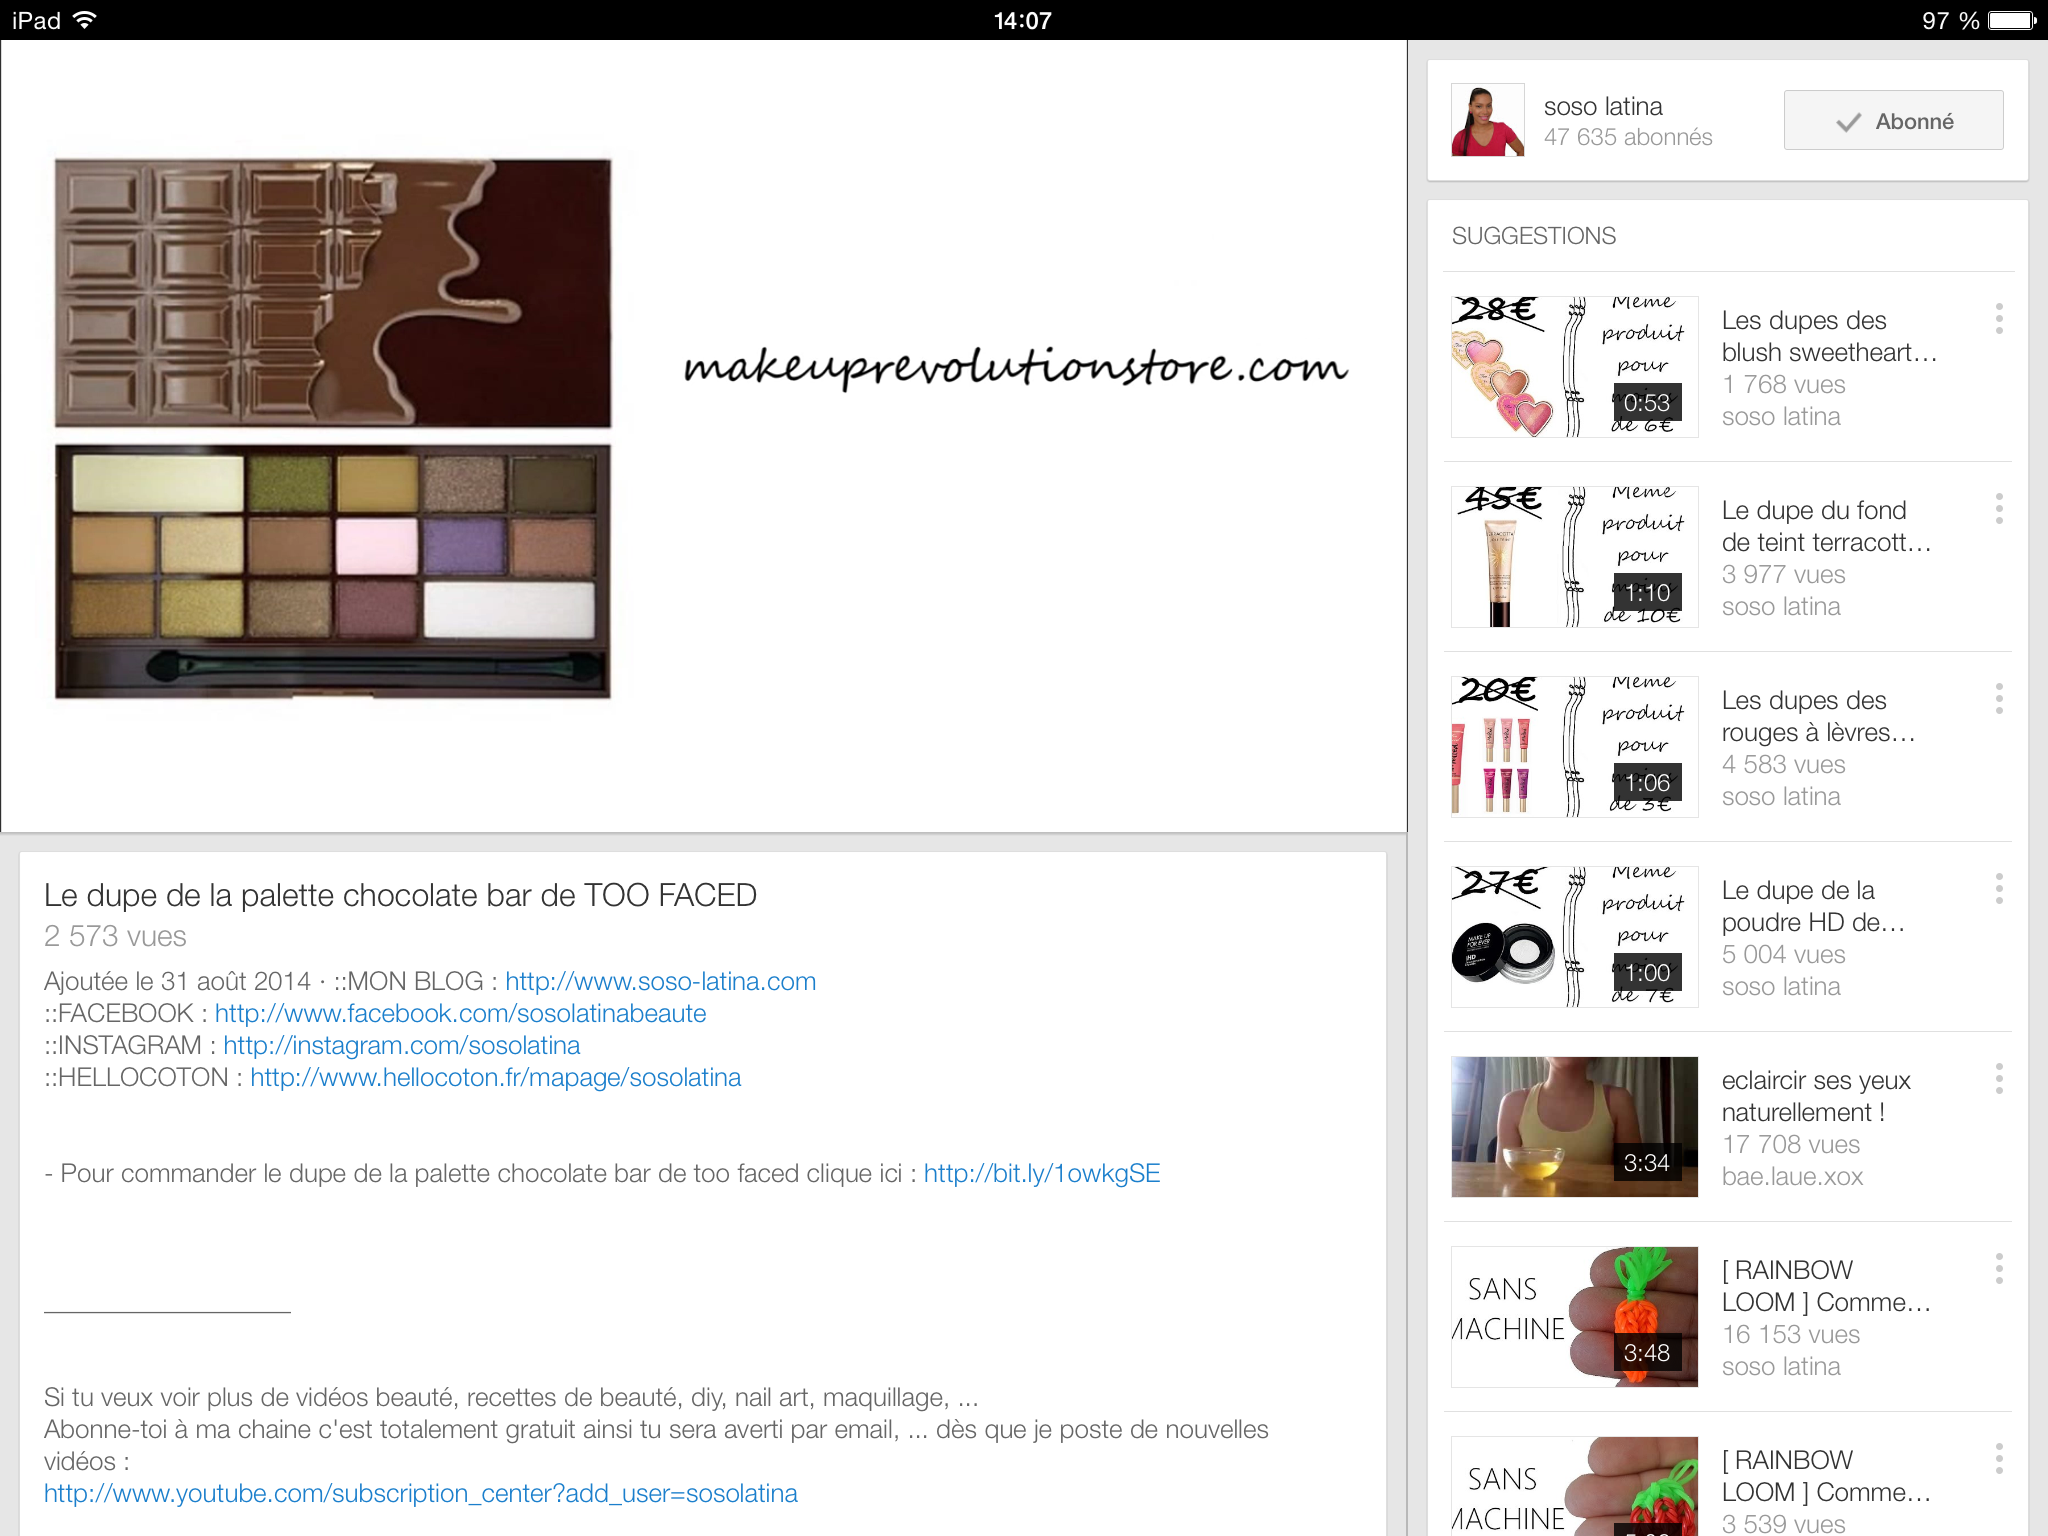This screenshot has width=2048, height=1536.
Task: Tap the '17 708 vues' view count
Action: point(1791,1144)
